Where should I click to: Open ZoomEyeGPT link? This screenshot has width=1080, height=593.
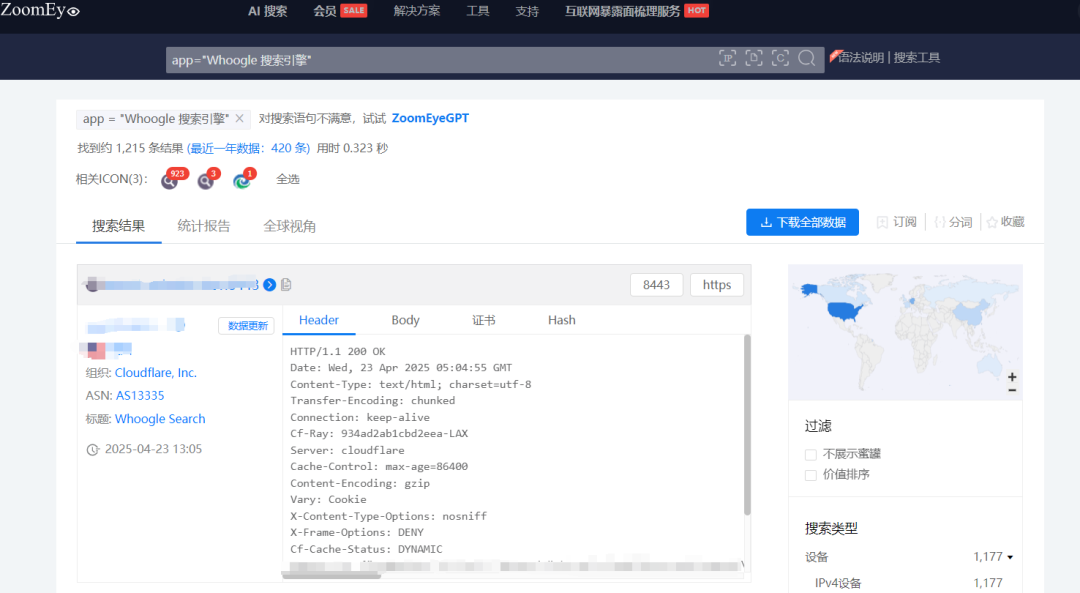click(x=430, y=118)
